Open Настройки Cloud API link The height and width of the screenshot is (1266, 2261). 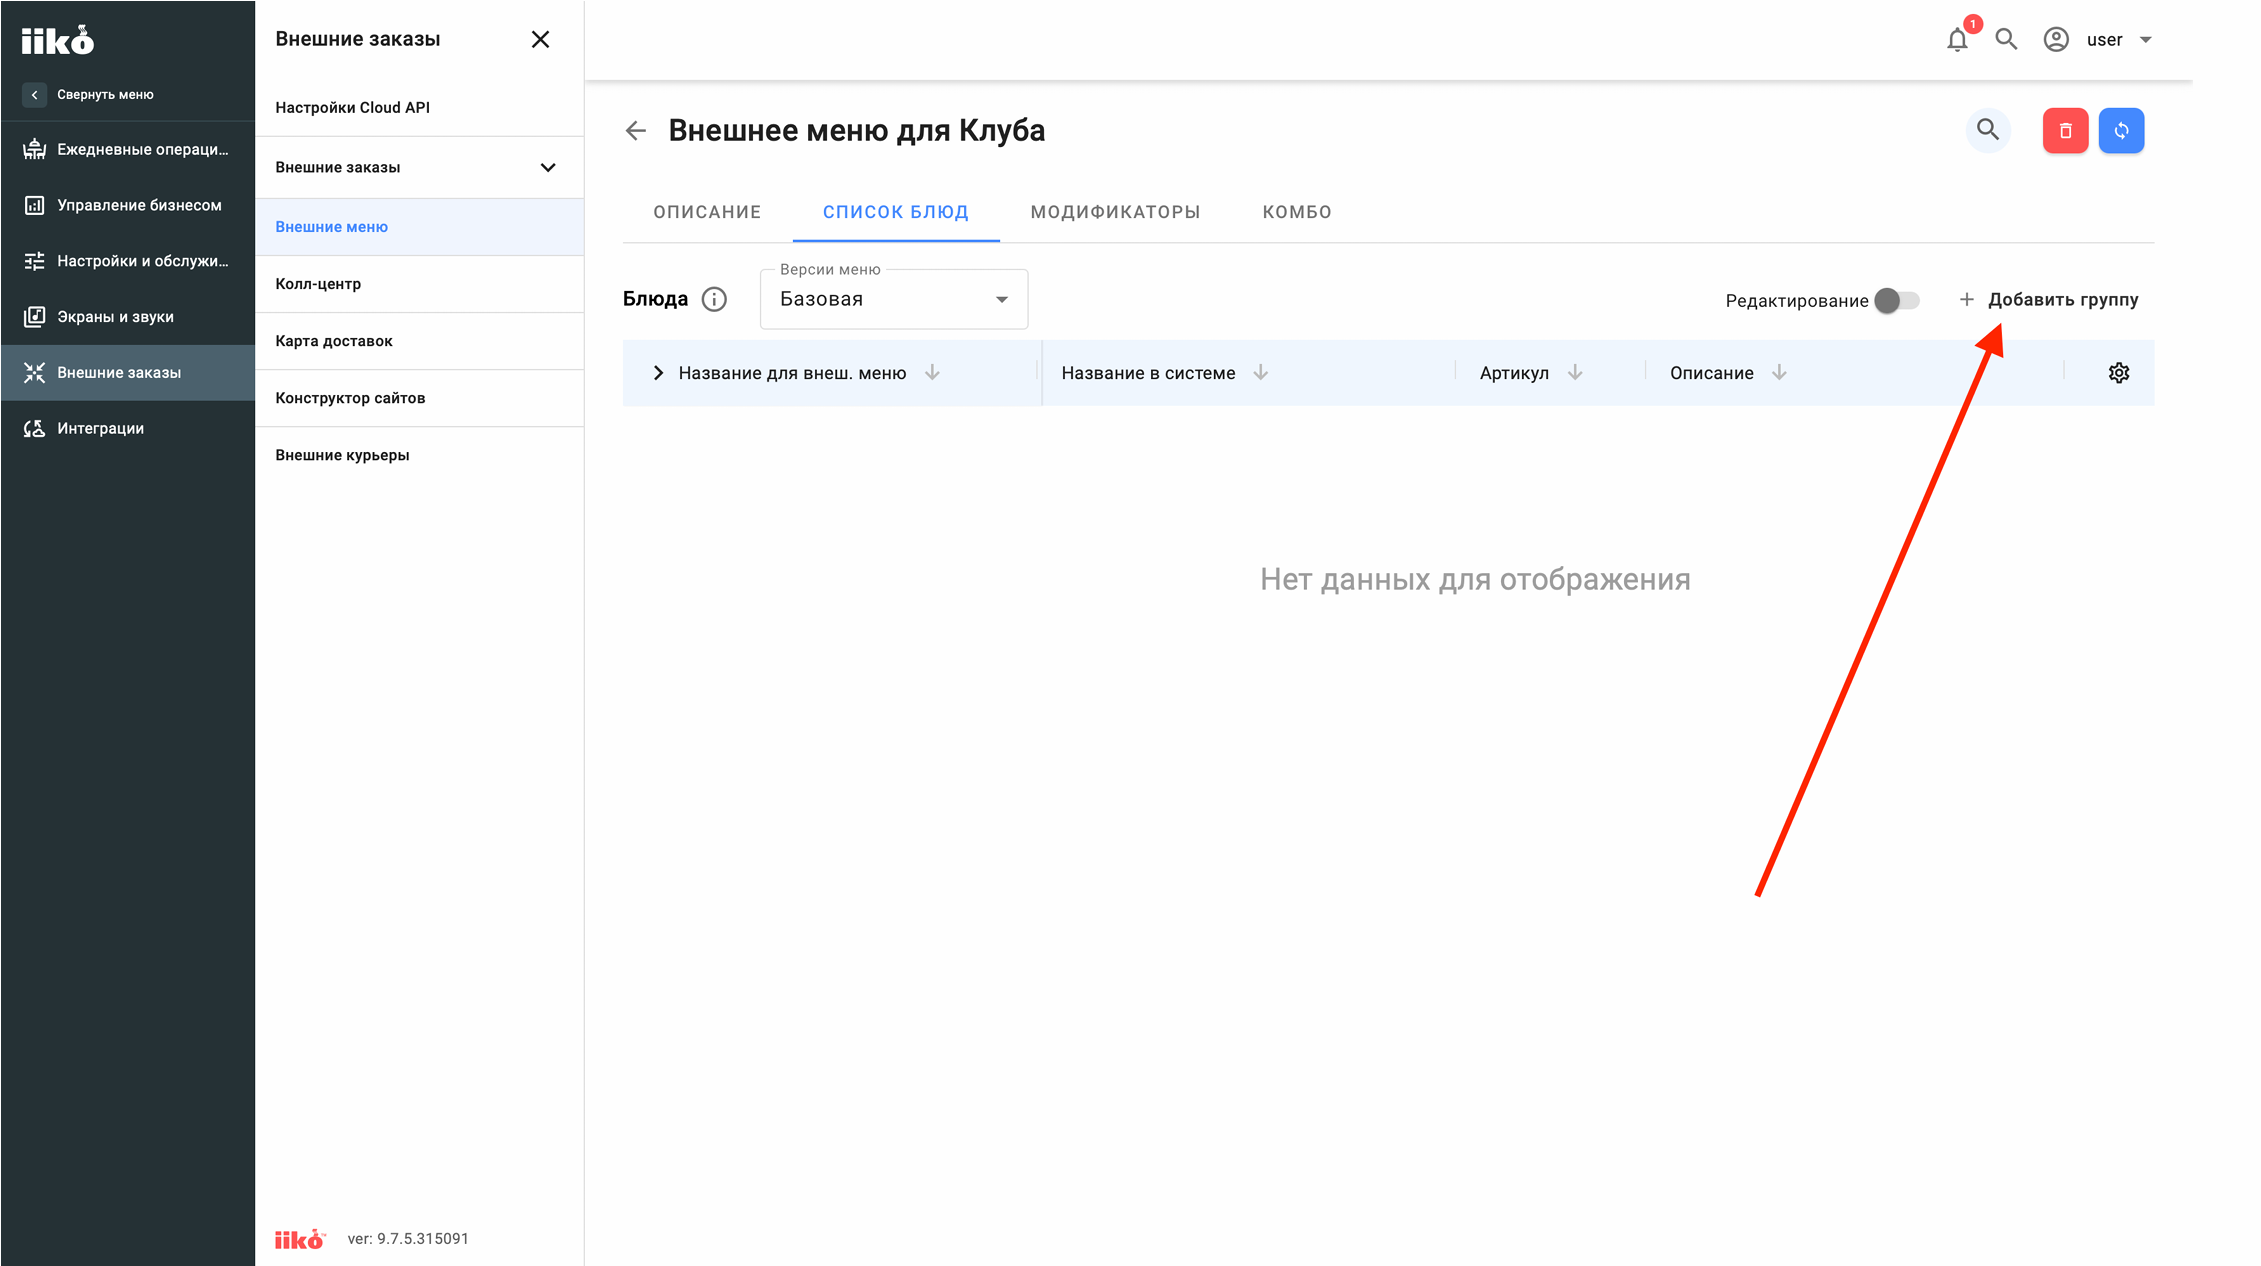tap(352, 107)
